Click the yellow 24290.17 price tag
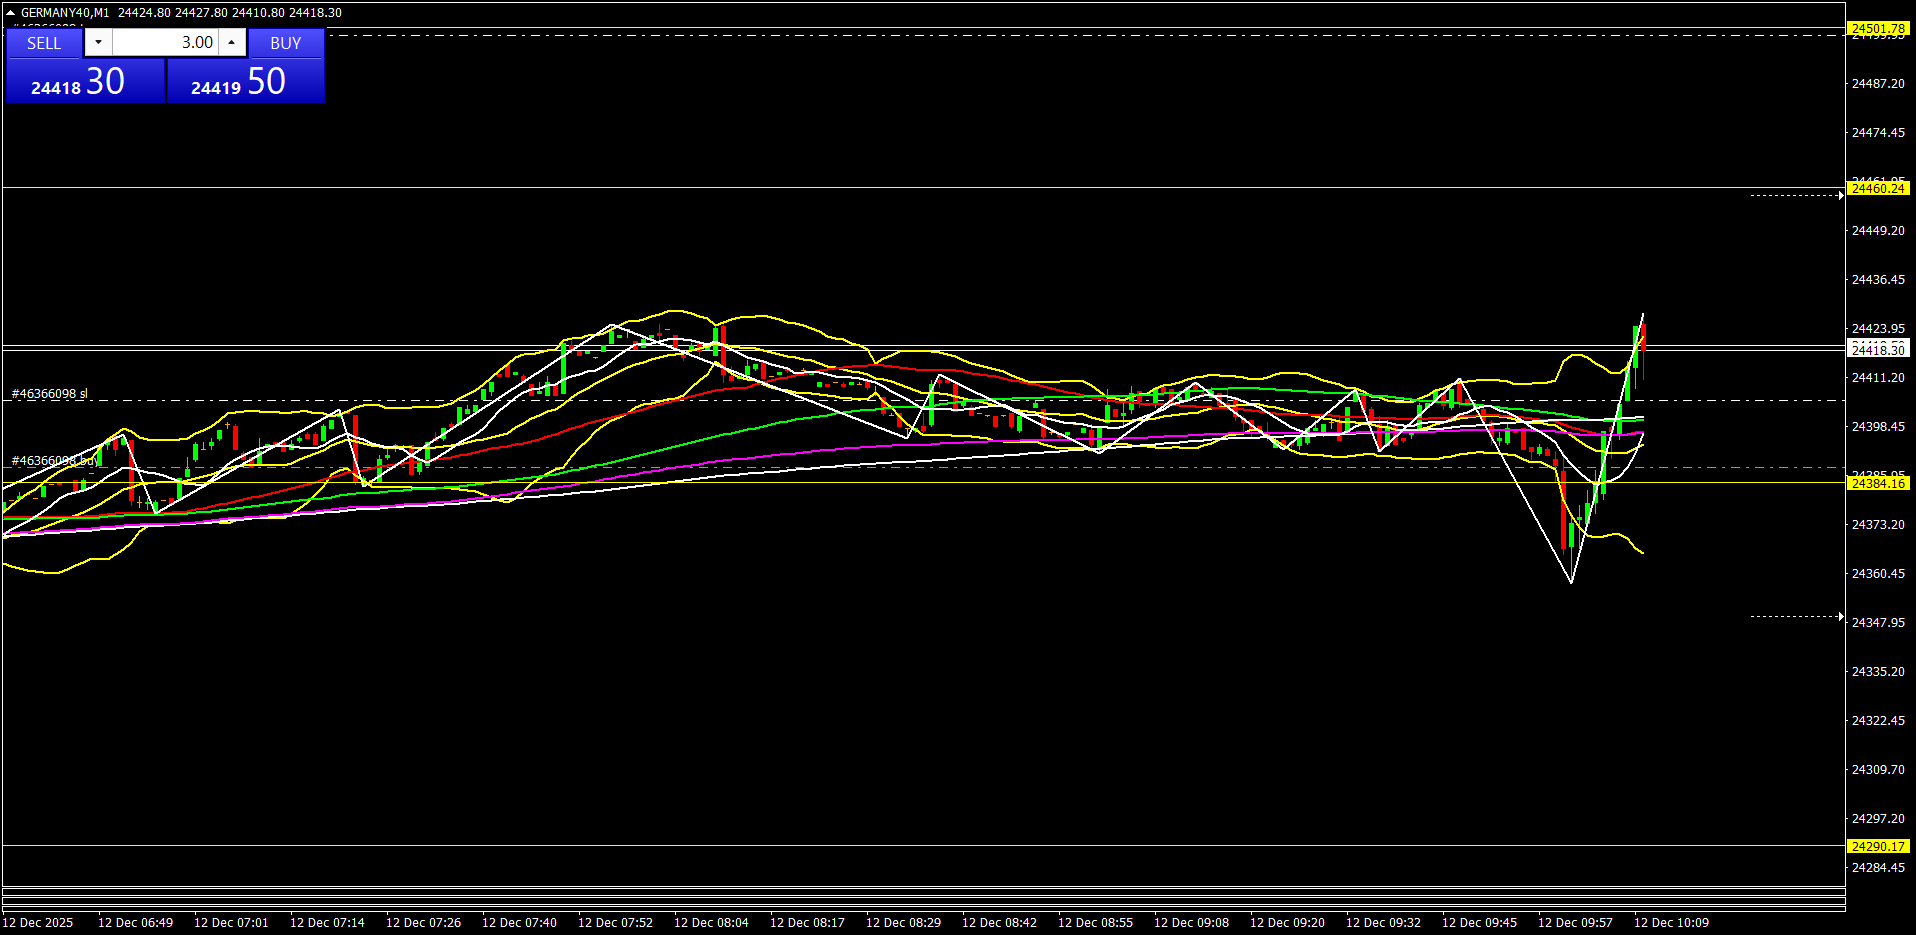The image size is (1916, 935). [1877, 846]
